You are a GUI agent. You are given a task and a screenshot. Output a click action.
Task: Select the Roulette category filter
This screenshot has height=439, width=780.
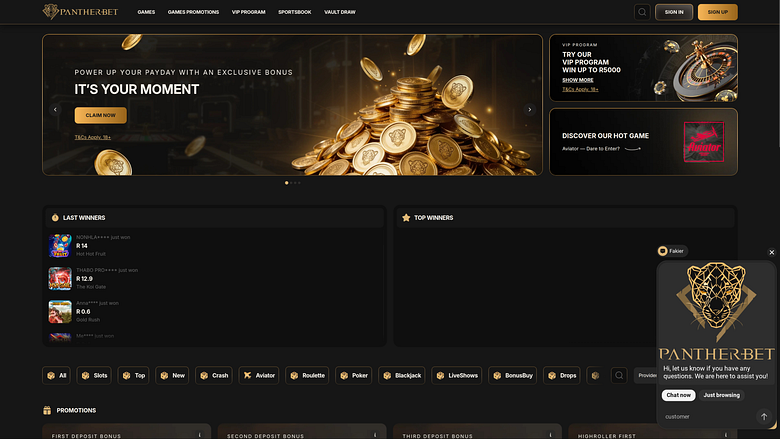tap(307, 375)
